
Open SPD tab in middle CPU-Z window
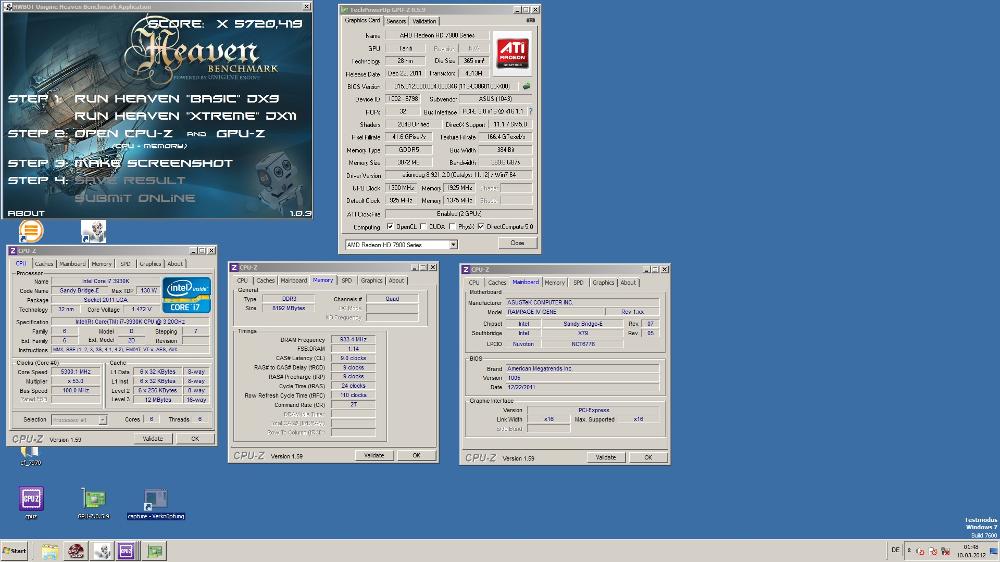tap(346, 280)
